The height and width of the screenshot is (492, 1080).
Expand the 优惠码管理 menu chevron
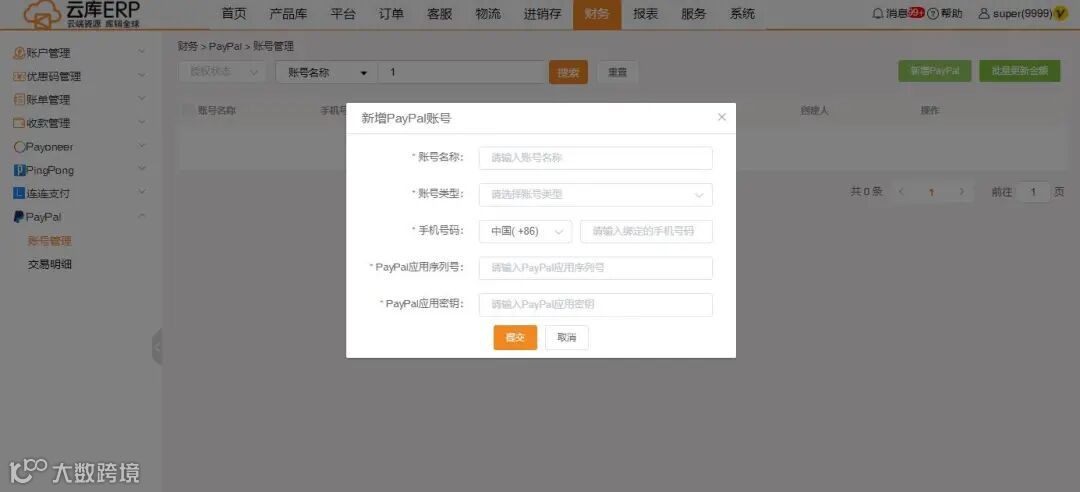[x=141, y=76]
